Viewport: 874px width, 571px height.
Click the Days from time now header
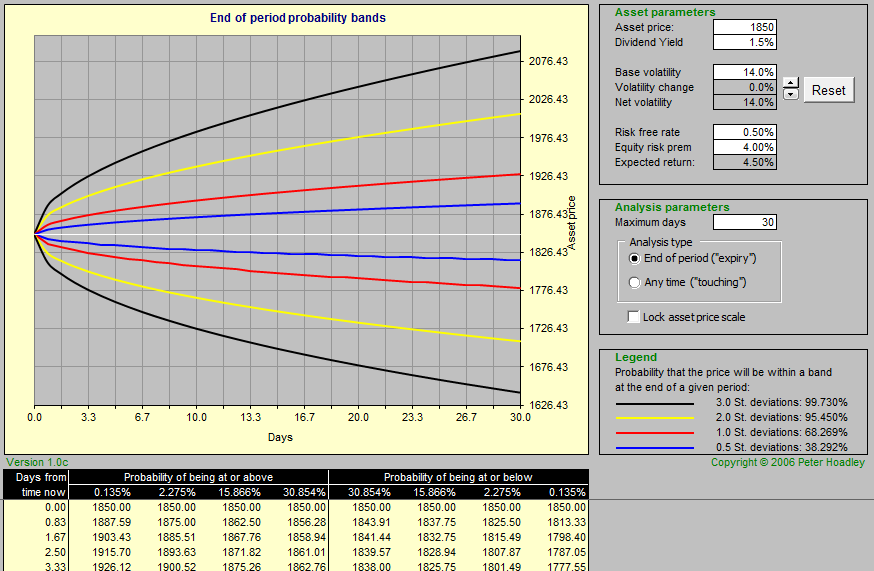point(41,485)
